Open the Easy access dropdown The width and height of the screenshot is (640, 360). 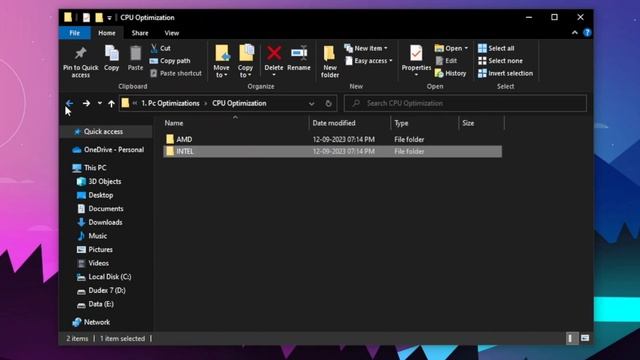click(369, 61)
